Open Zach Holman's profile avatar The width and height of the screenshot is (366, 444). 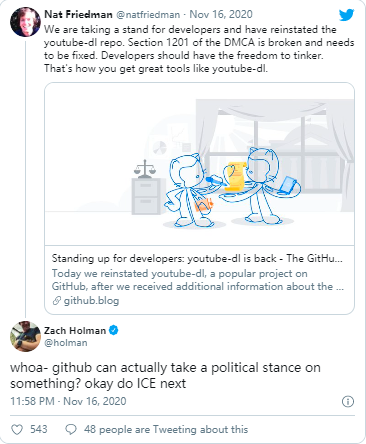coord(25,336)
